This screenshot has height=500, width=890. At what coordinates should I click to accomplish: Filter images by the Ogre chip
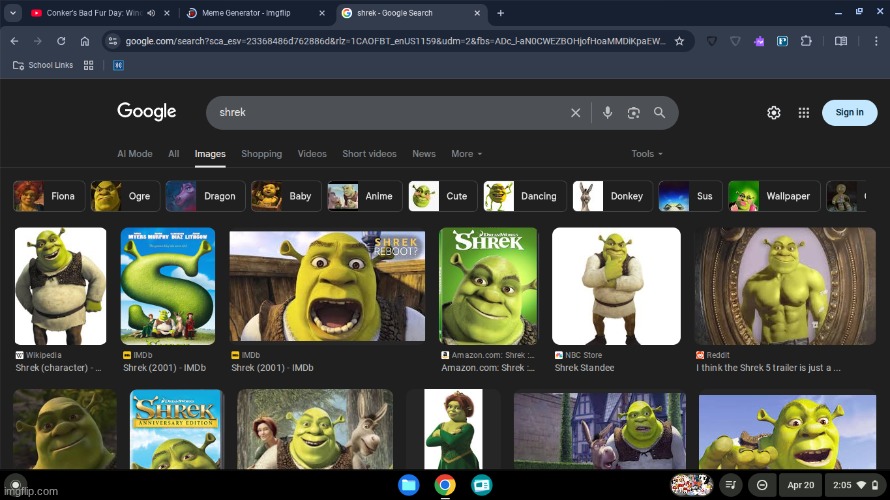124,196
